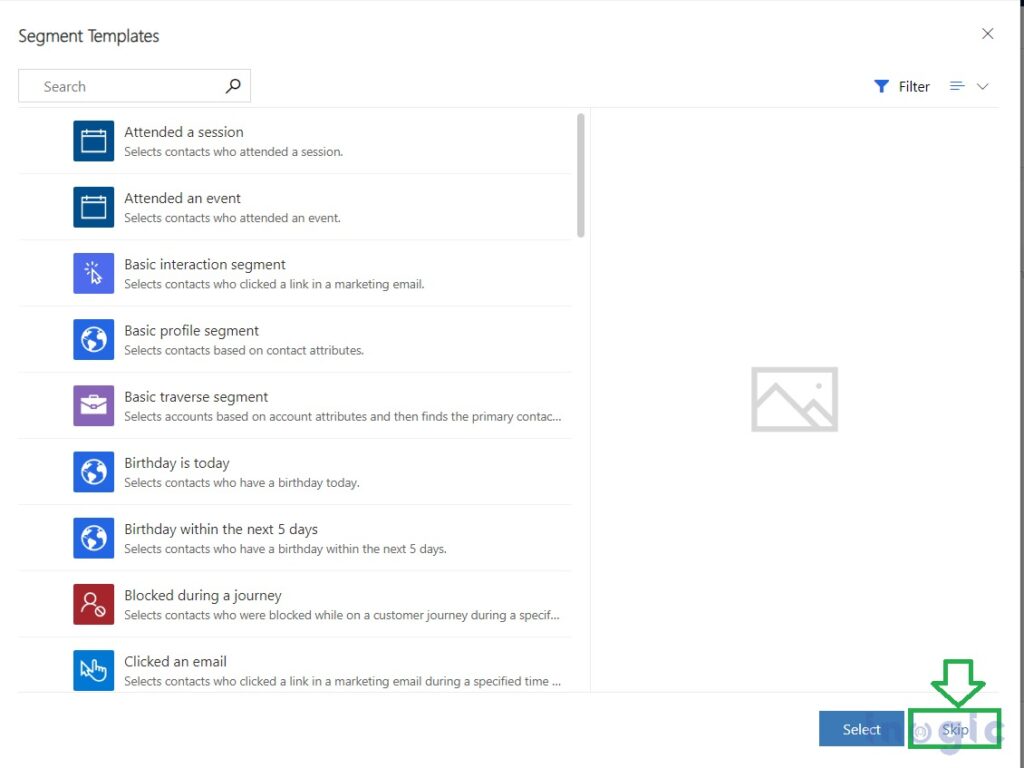Click the Basic profile segment globe icon
The image size is (1024, 768).
[93, 339]
